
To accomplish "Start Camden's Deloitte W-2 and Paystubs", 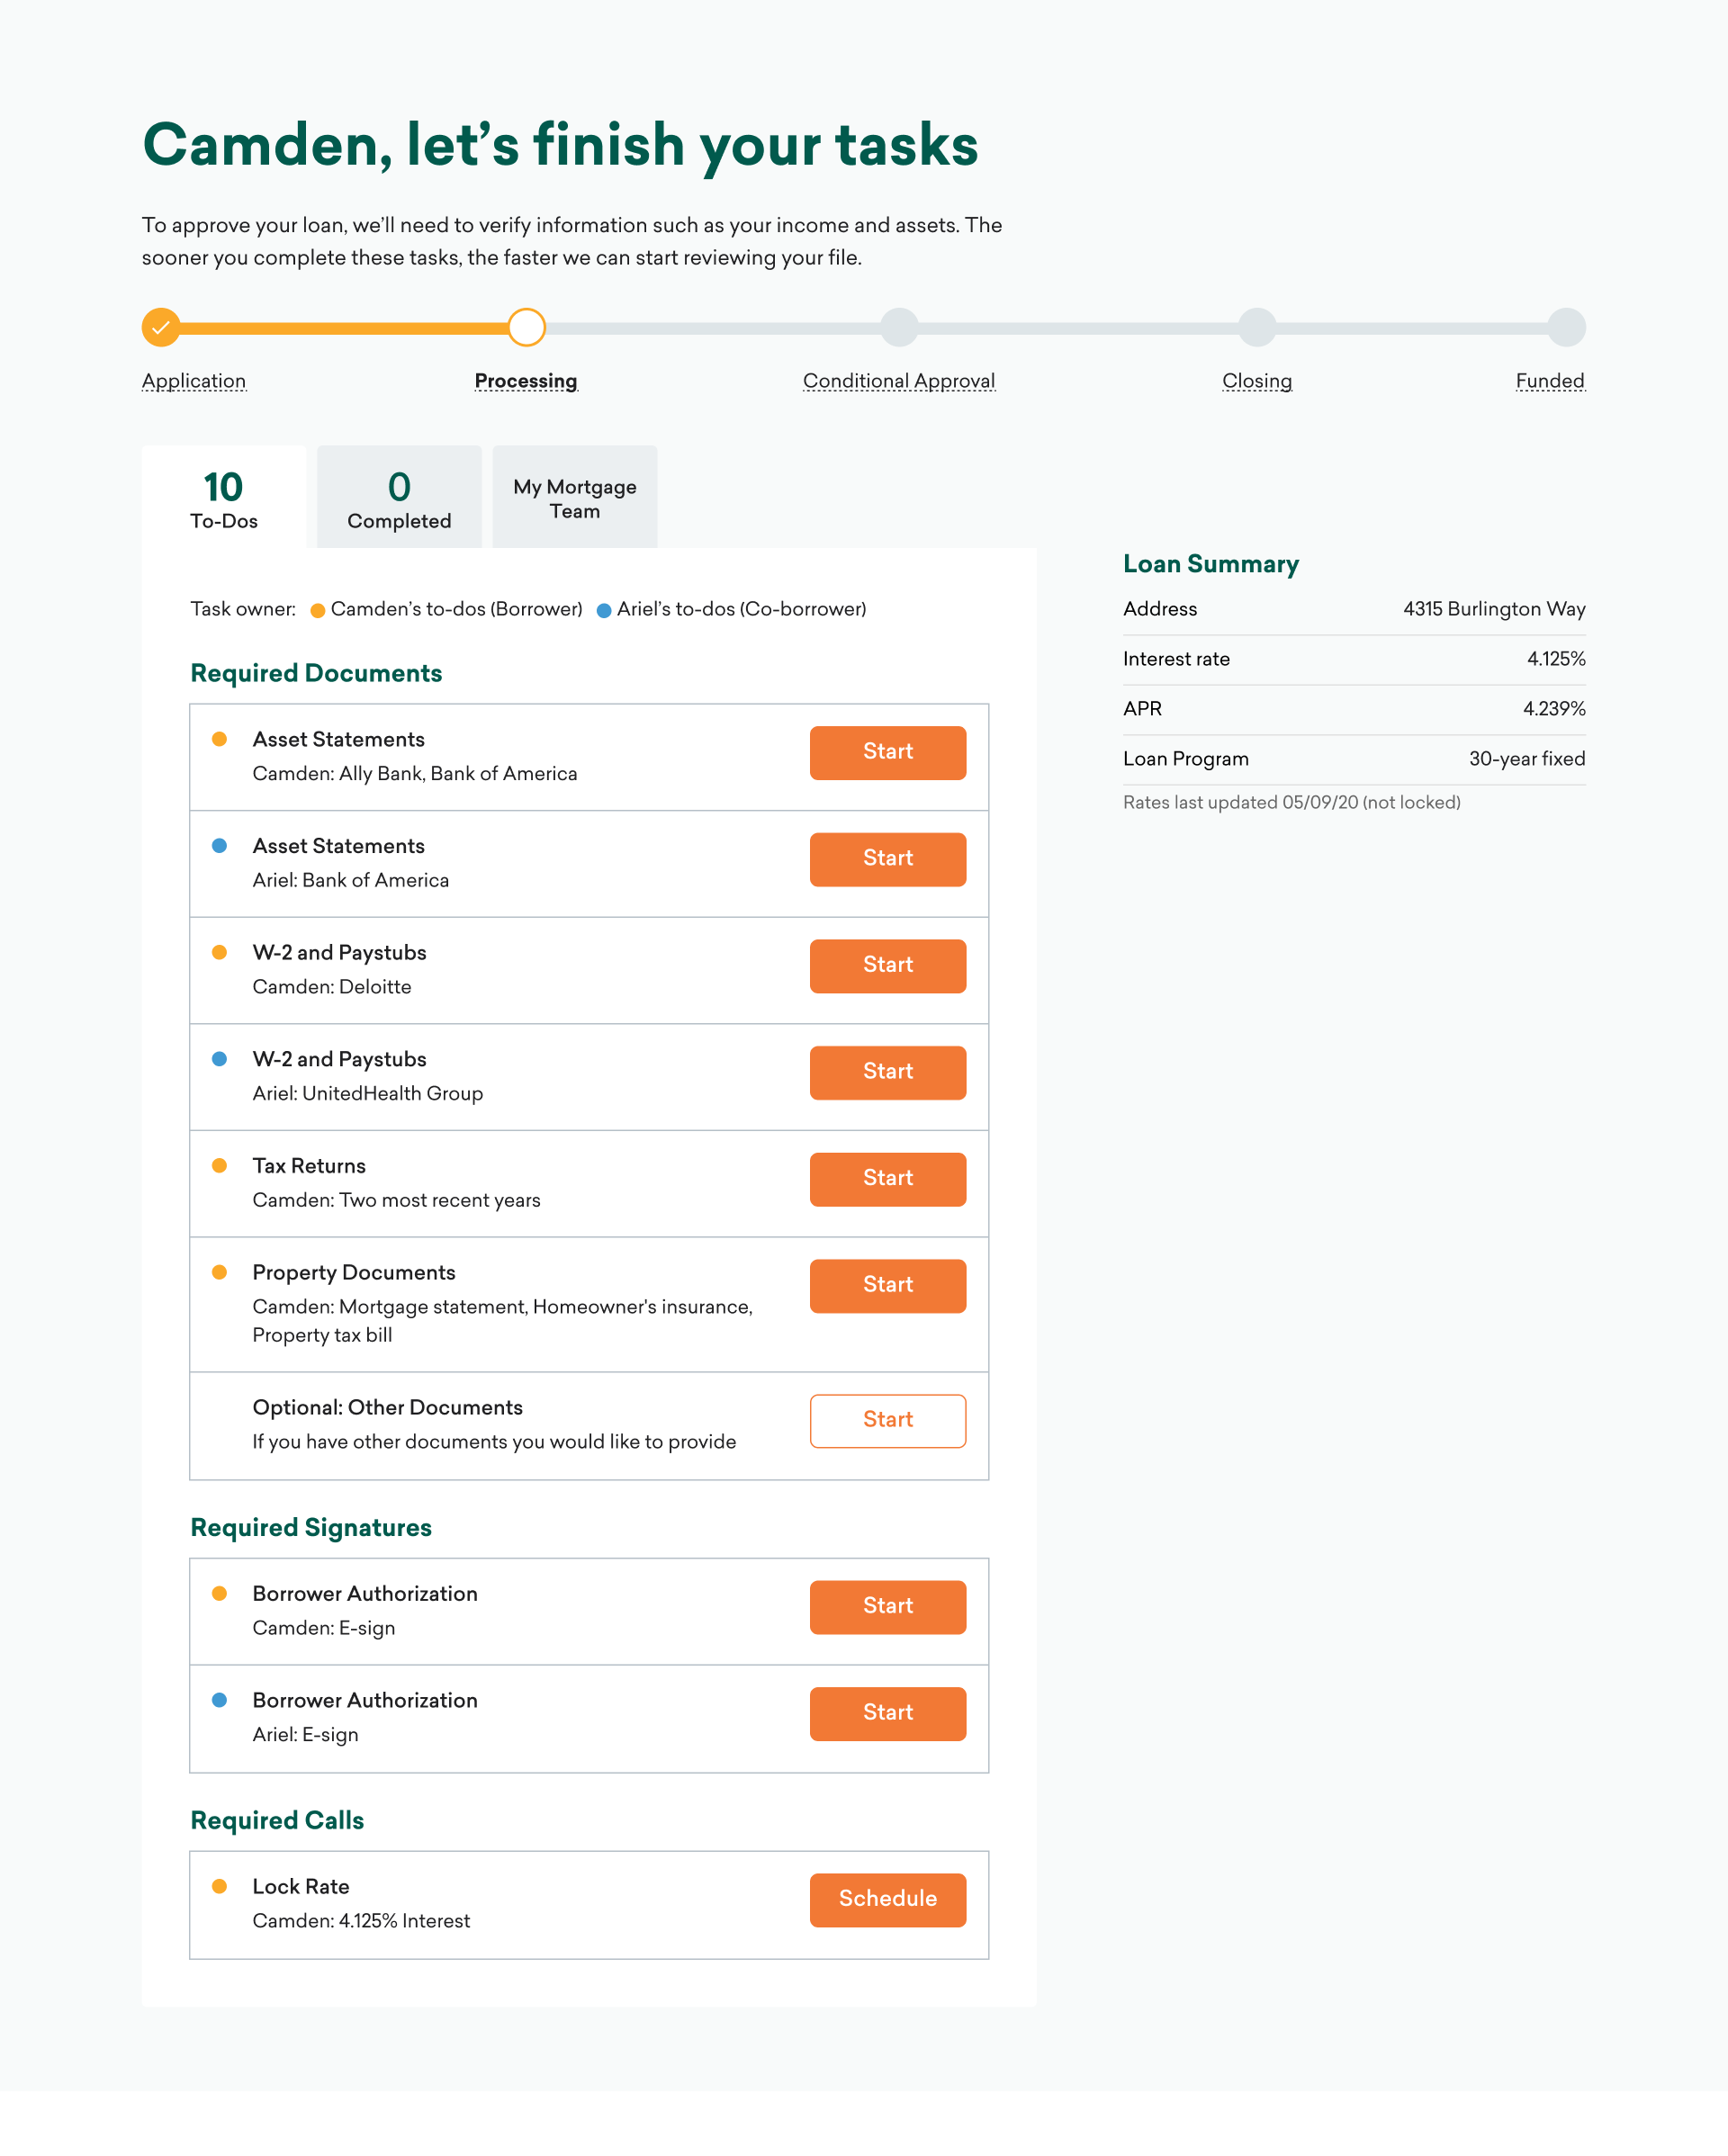I will [x=887, y=965].
